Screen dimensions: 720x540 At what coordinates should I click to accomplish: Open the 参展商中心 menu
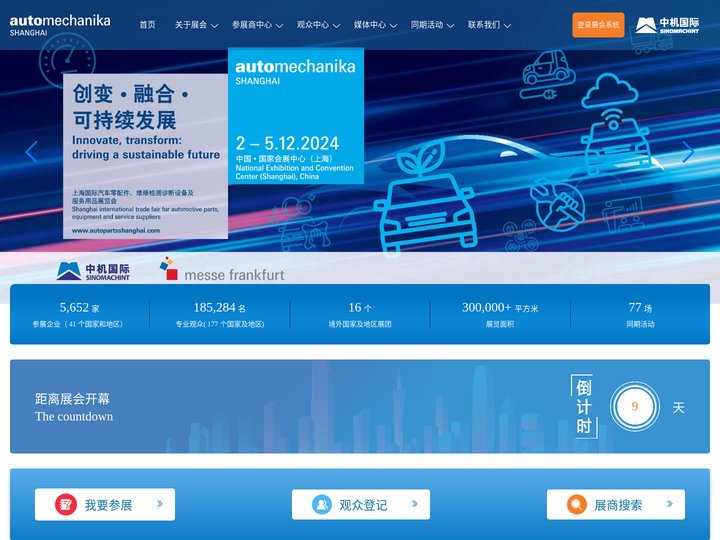pos(252,25)
